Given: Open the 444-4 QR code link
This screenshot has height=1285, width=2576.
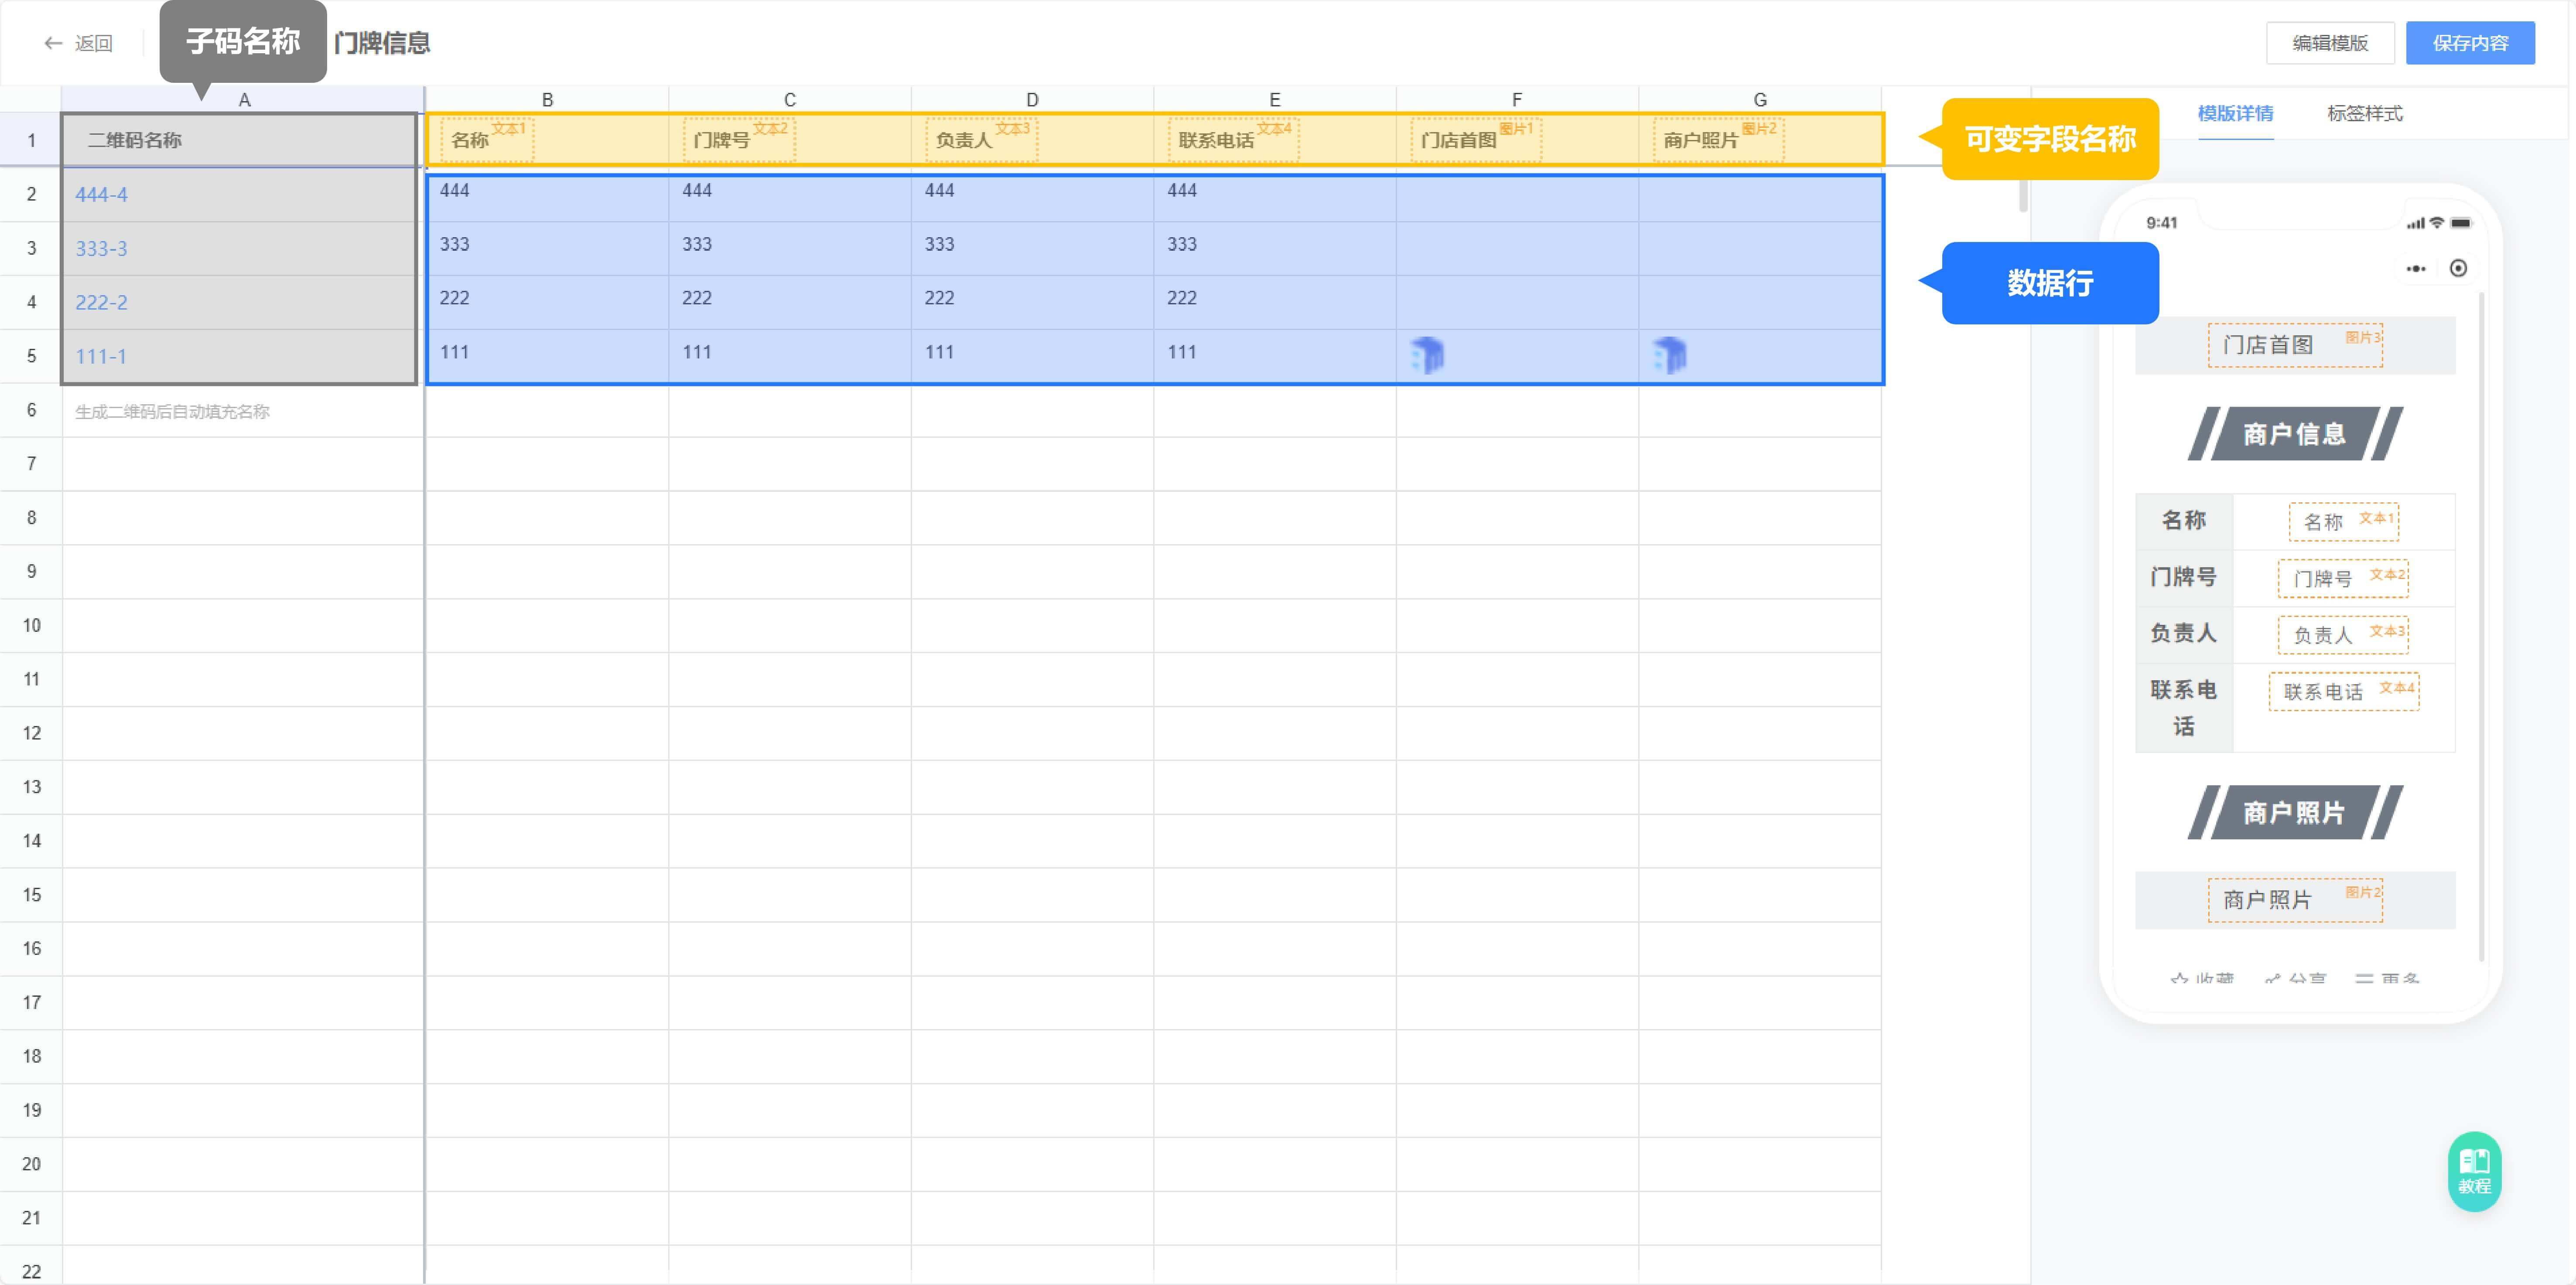Looking at the screenshot, I should coord(101,194).
